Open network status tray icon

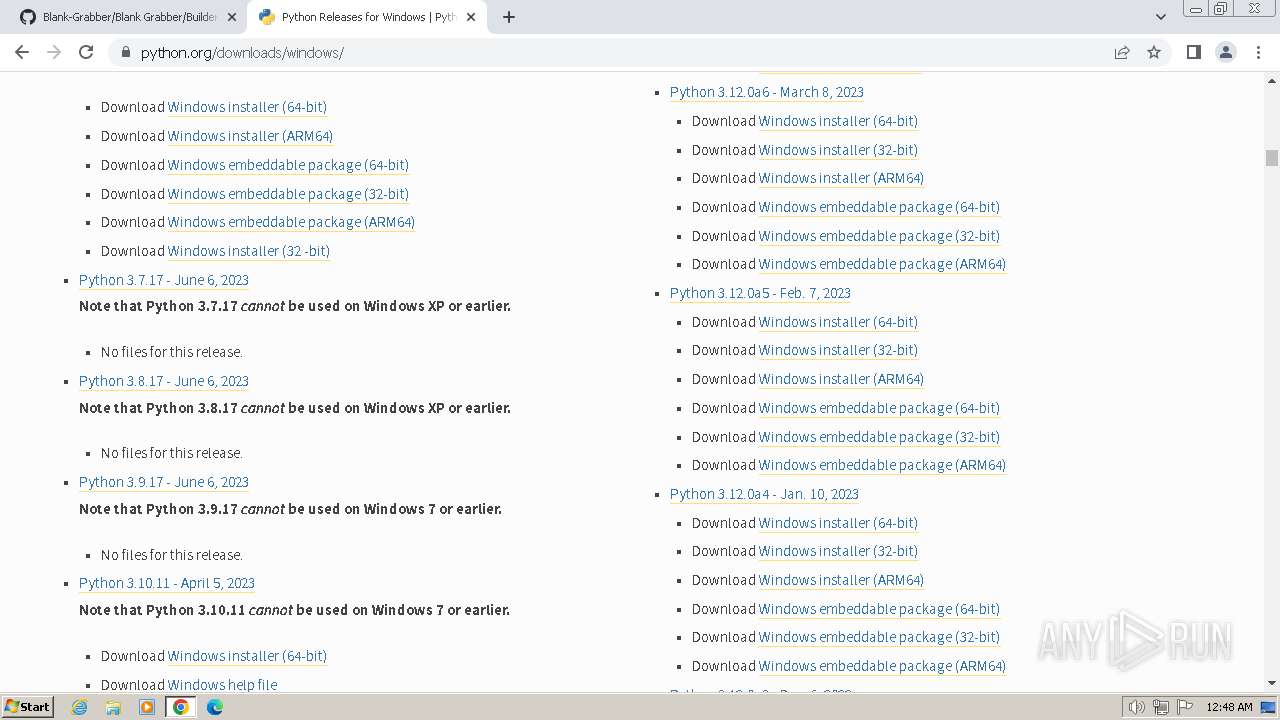click(x=1160, y=707)
